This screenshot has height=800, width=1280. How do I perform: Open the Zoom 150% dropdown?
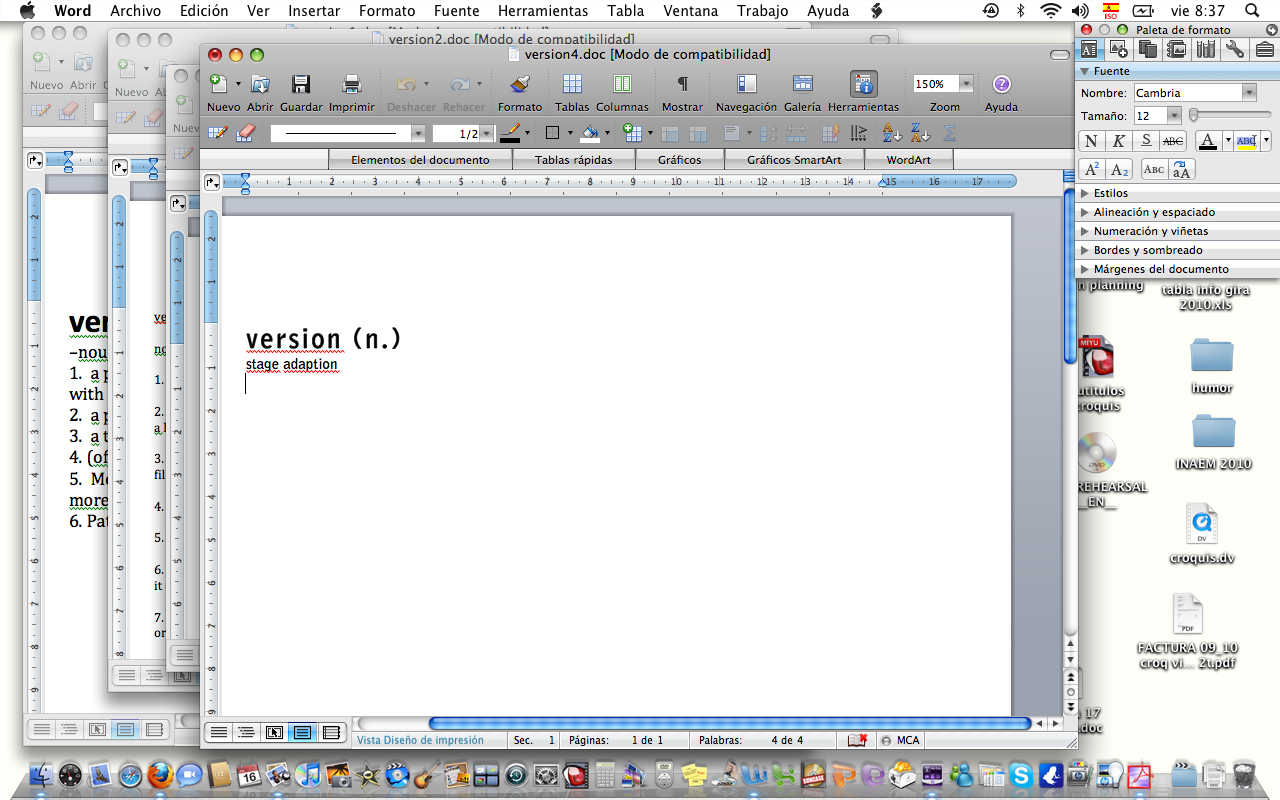[x=966, y=85]
